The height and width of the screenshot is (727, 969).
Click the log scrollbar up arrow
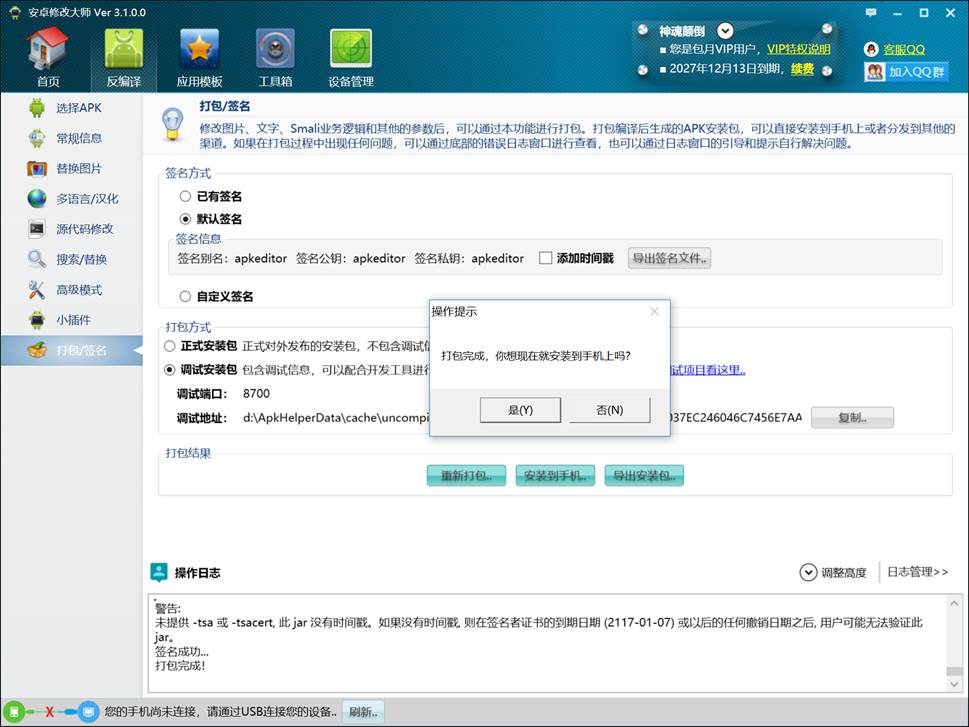954,603
